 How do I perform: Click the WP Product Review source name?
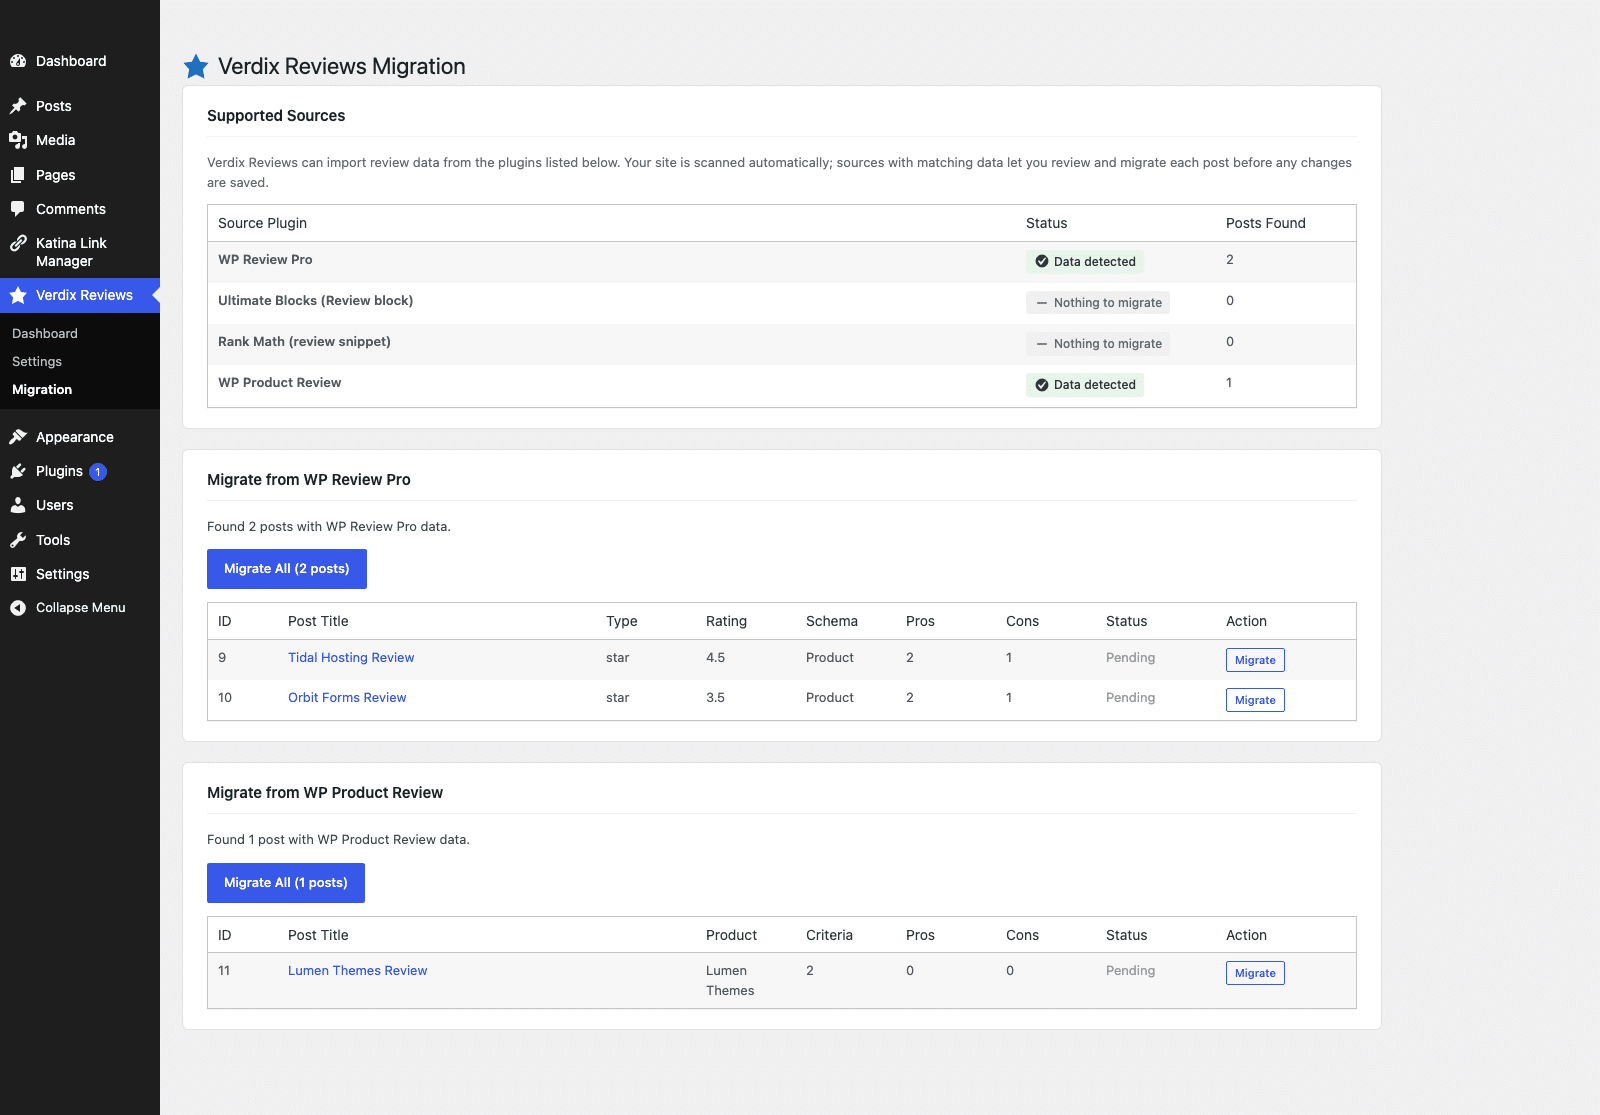(x=279, y=382)
